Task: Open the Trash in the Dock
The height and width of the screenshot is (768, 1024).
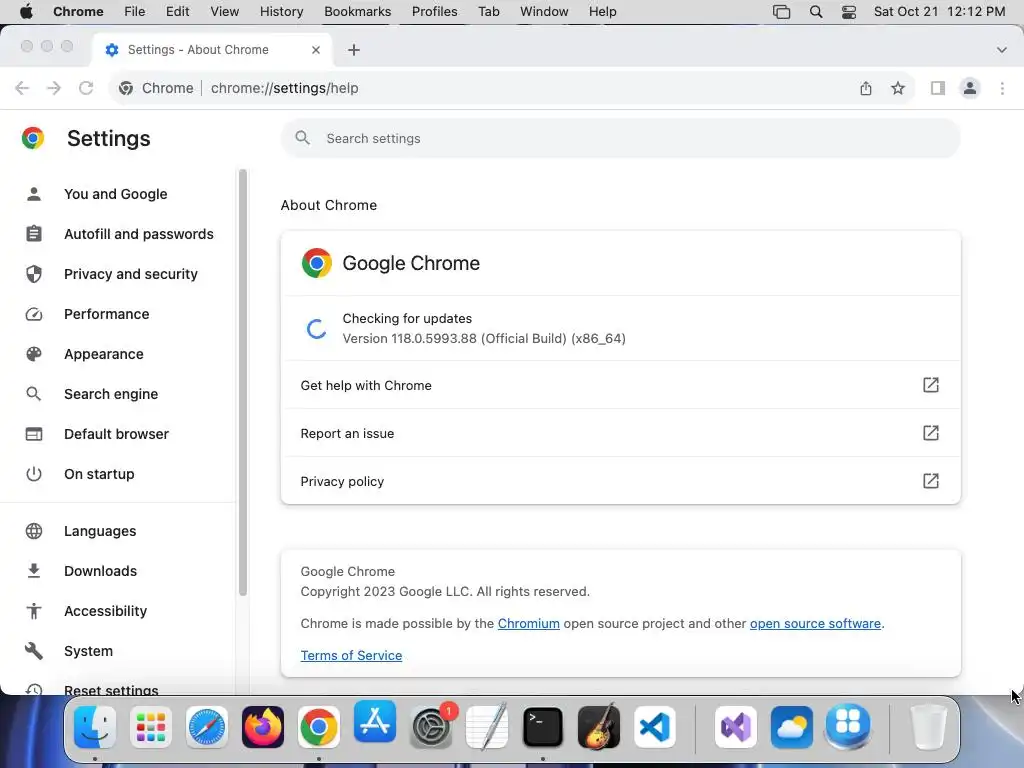Action: click(x=928, y=727)
